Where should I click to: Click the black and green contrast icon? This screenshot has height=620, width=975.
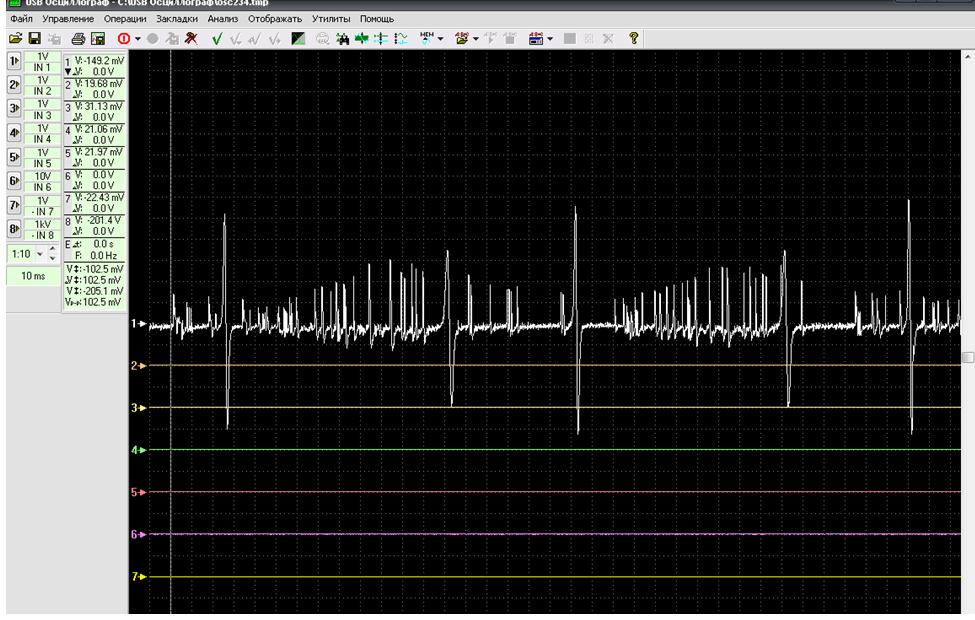(298, 39)
